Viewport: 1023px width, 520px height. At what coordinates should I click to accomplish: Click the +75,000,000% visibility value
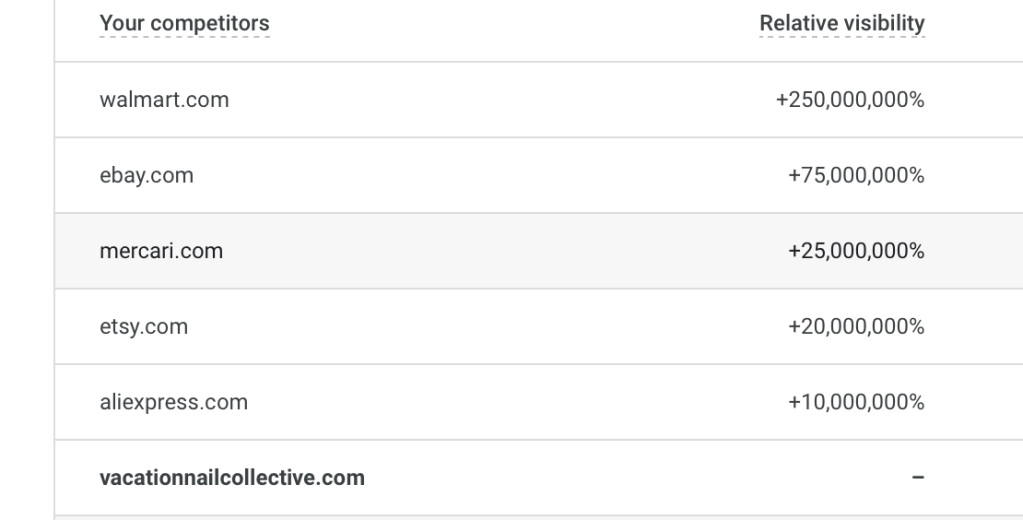[x=856, y=176]
